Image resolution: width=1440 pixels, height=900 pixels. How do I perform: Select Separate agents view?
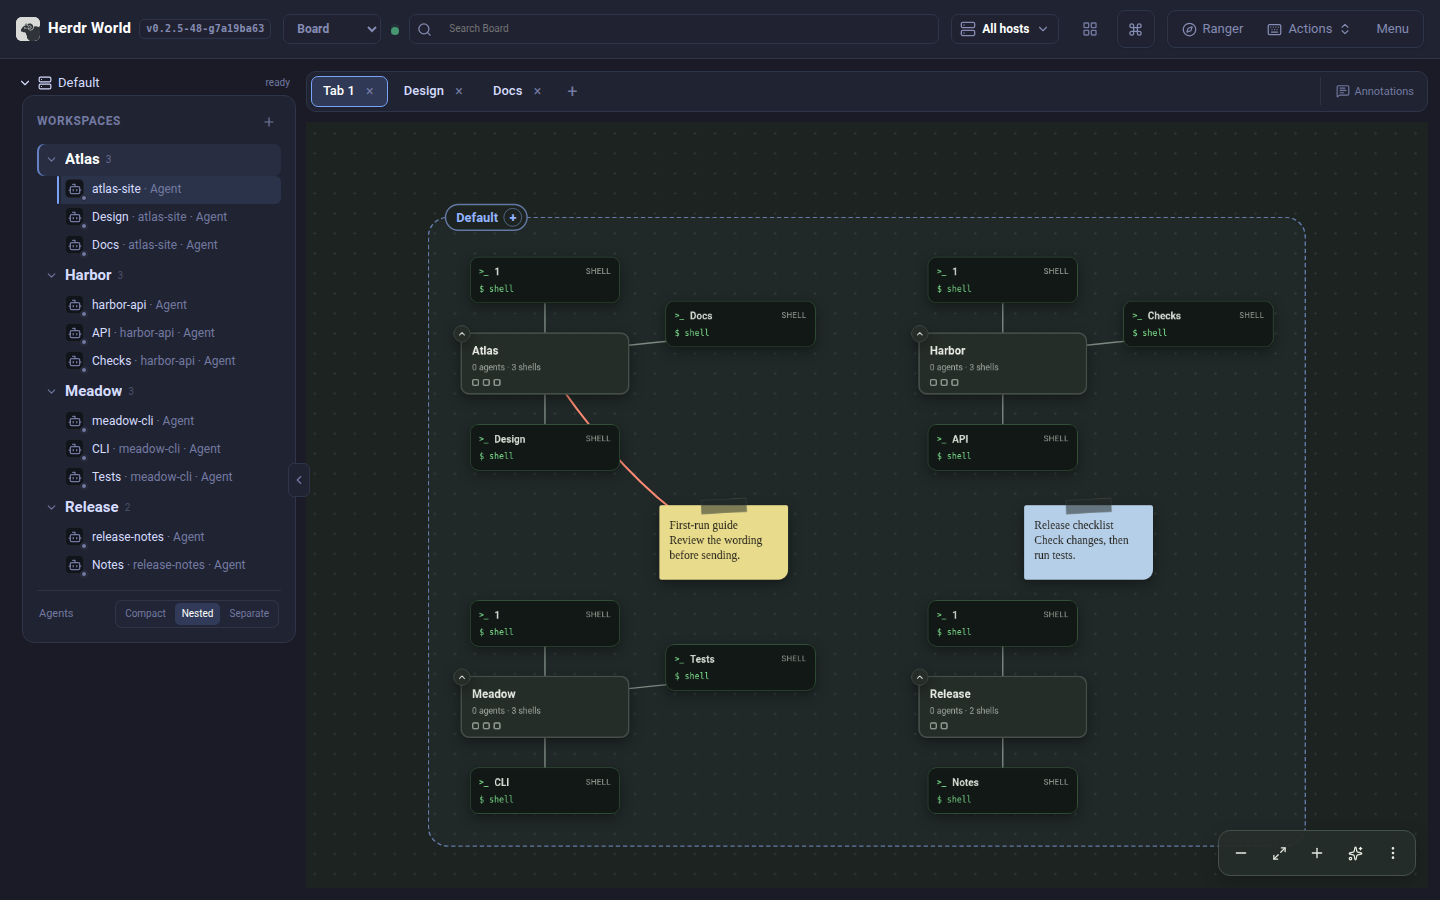click(249, 614)
